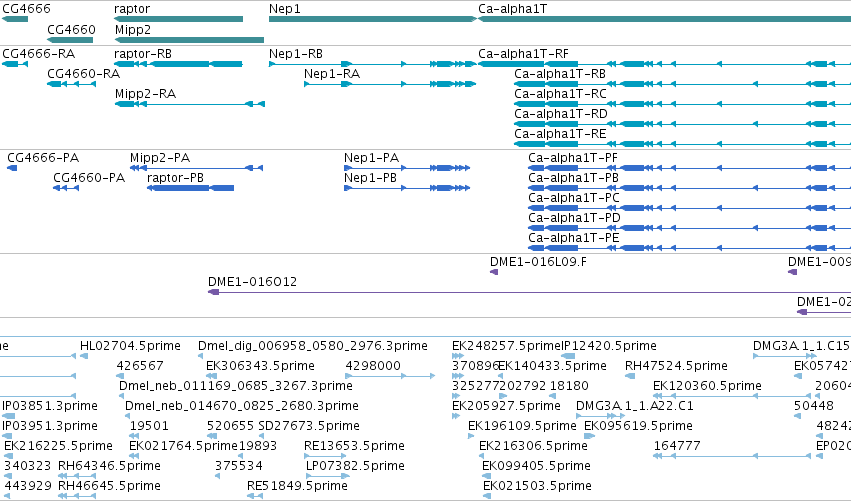Select the CG4666 gene bar

tap(15, 19)
